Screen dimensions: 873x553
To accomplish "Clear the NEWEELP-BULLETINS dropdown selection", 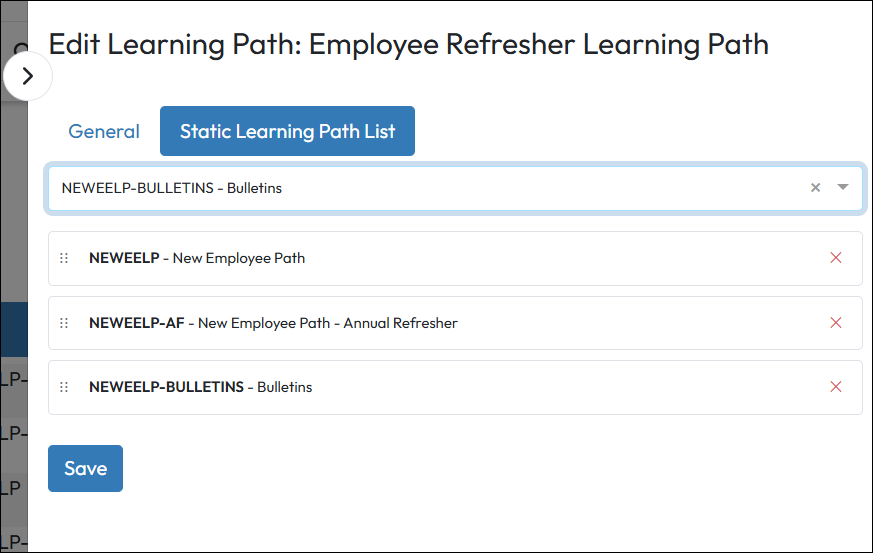I will tap(815, 187).
